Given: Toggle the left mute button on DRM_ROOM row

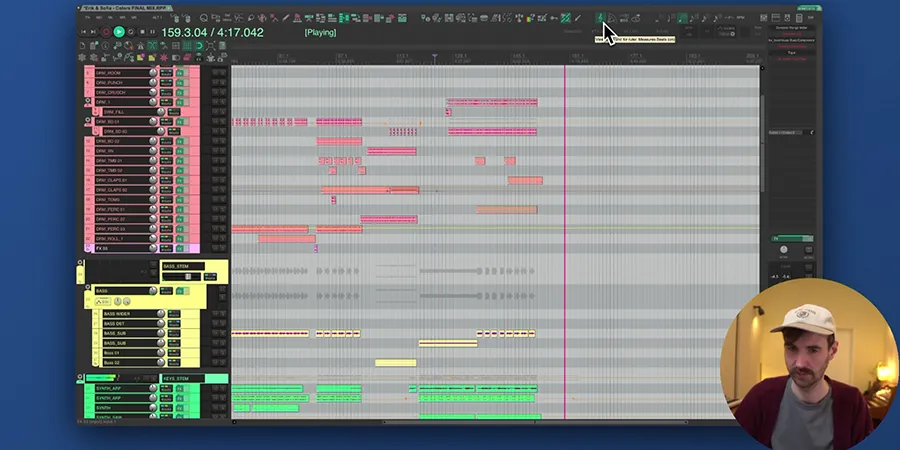Looking at the screenshot, I should click(x=215, y=73).
